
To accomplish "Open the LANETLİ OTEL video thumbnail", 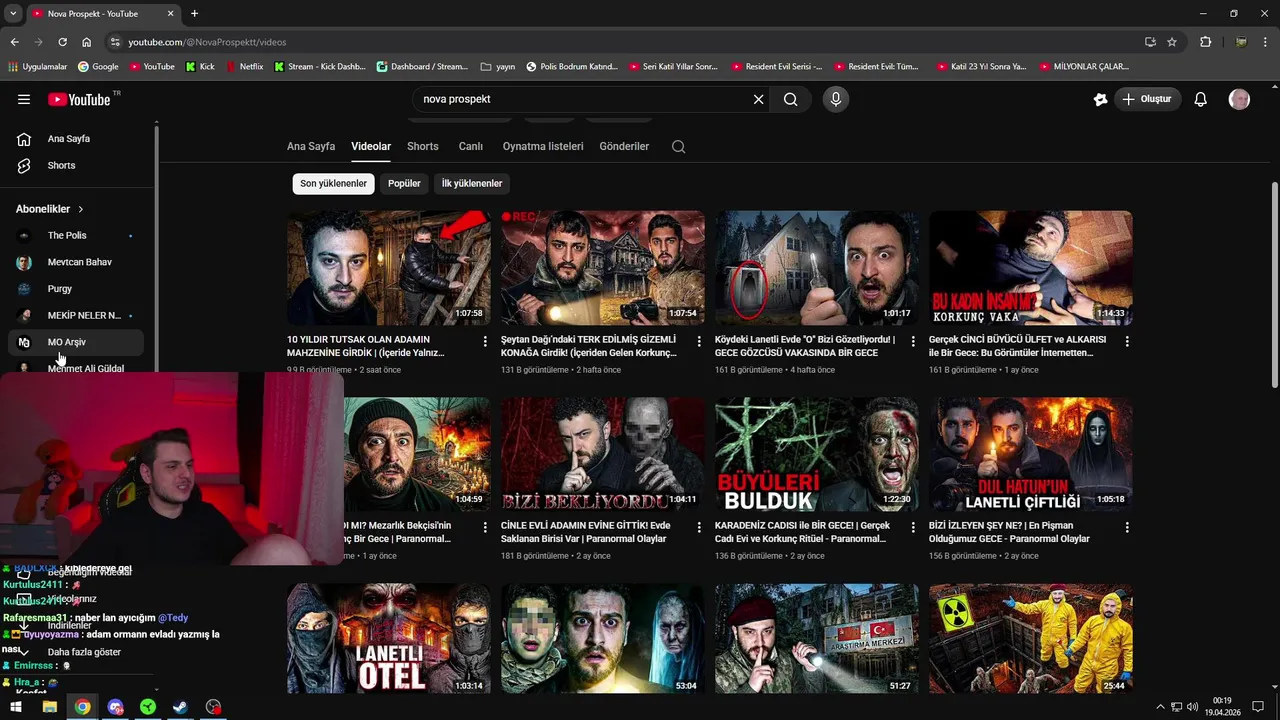I will (389, 638).
